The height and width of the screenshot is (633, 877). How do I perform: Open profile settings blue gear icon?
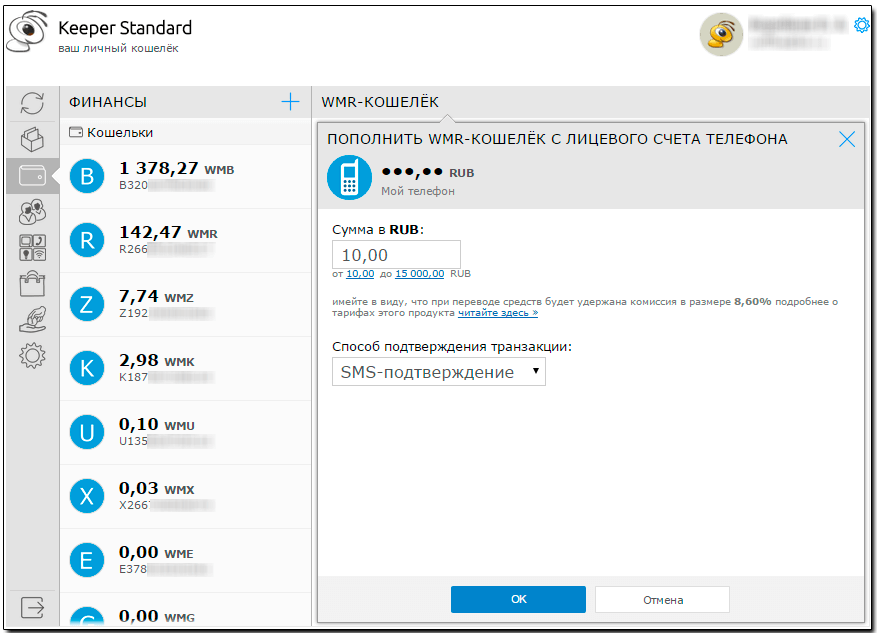[862, 25]
